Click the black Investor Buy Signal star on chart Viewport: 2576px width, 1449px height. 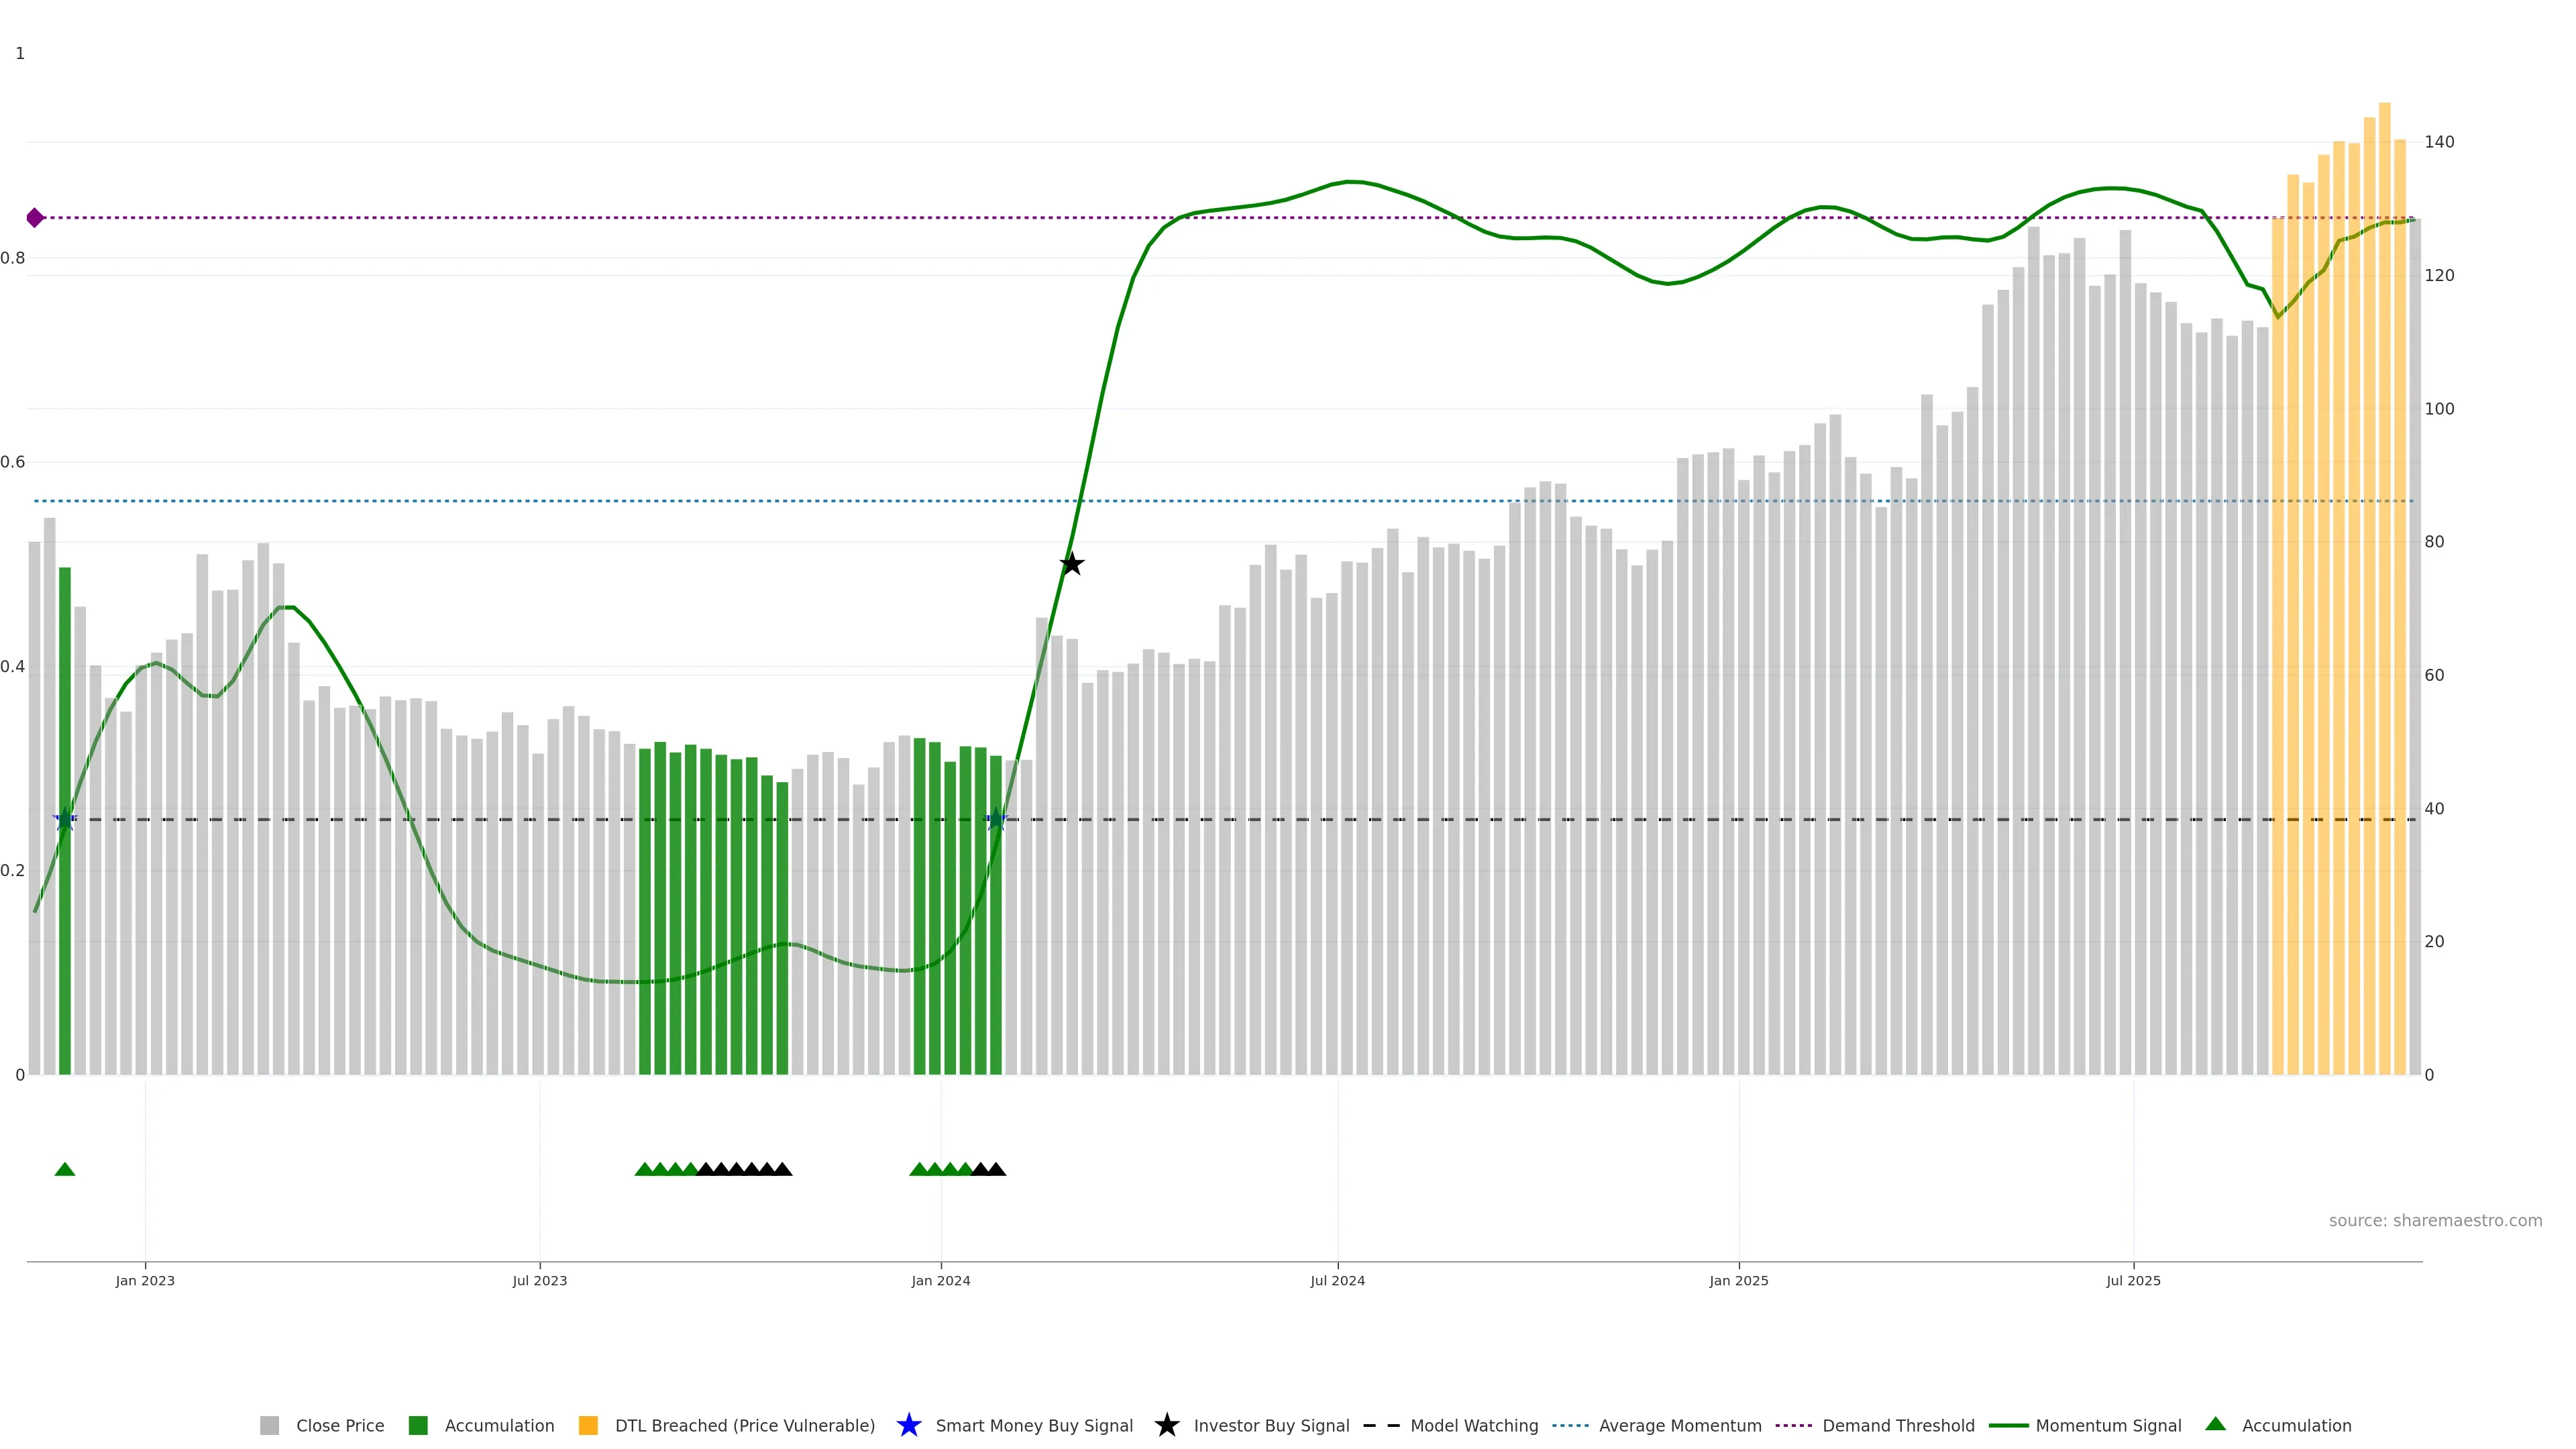(x=1071, y=565)
